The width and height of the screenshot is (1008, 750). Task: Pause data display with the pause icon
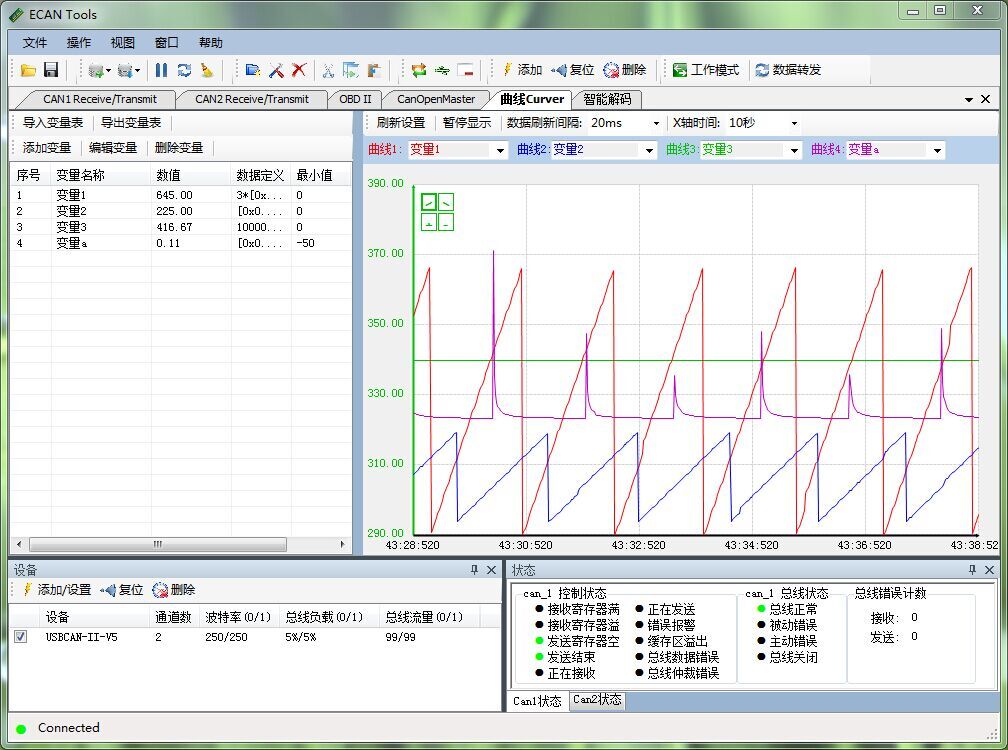[161, 70]
